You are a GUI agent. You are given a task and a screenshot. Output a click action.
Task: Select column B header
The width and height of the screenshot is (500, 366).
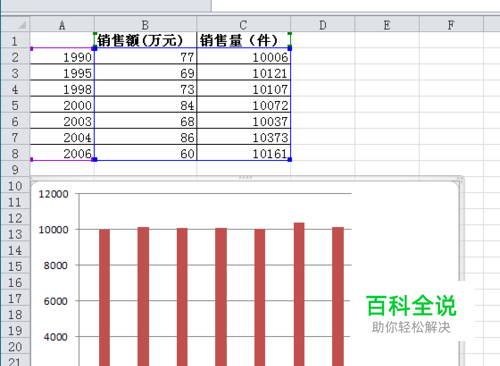point(145,25)
